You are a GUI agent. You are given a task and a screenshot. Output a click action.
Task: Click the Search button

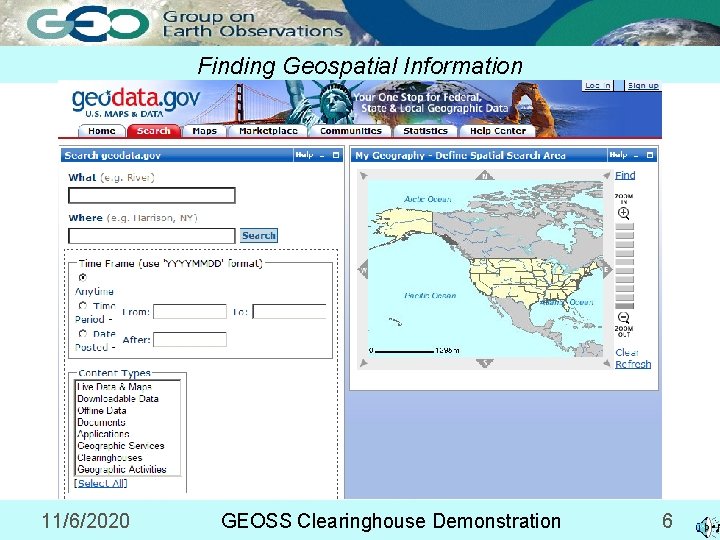[x=259, y=236]
